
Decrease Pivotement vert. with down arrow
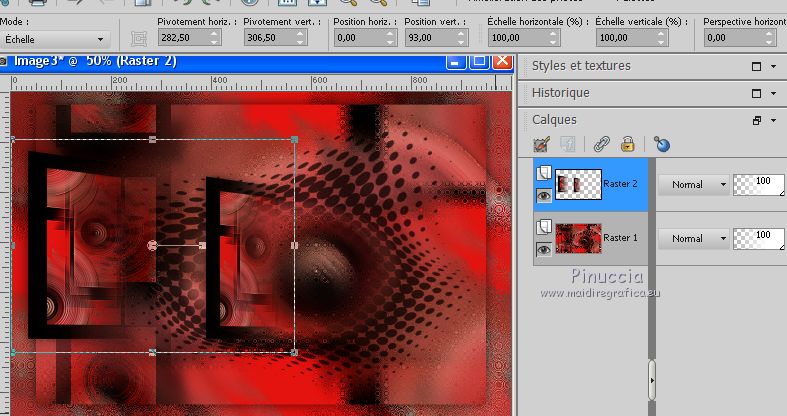point(301,42)
